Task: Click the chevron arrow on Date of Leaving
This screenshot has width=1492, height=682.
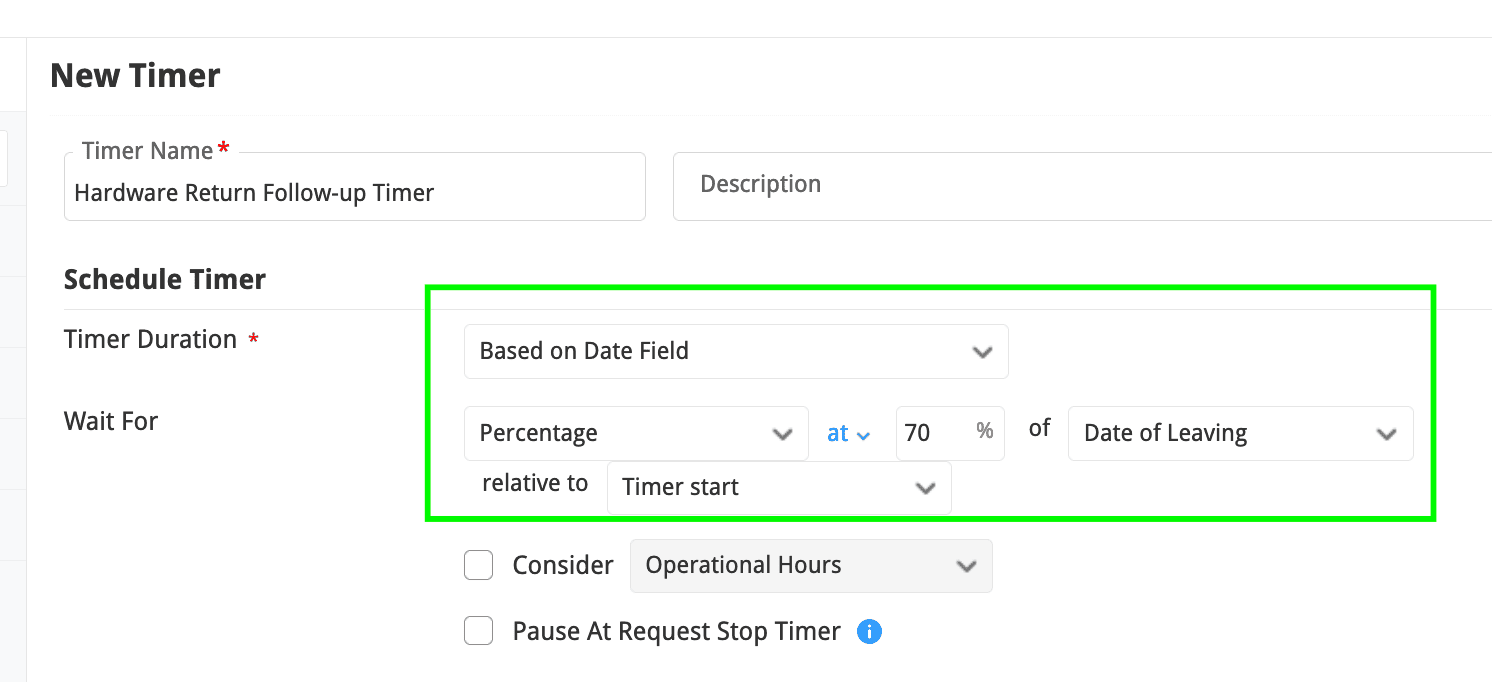Action: (x=1386, y=434)
